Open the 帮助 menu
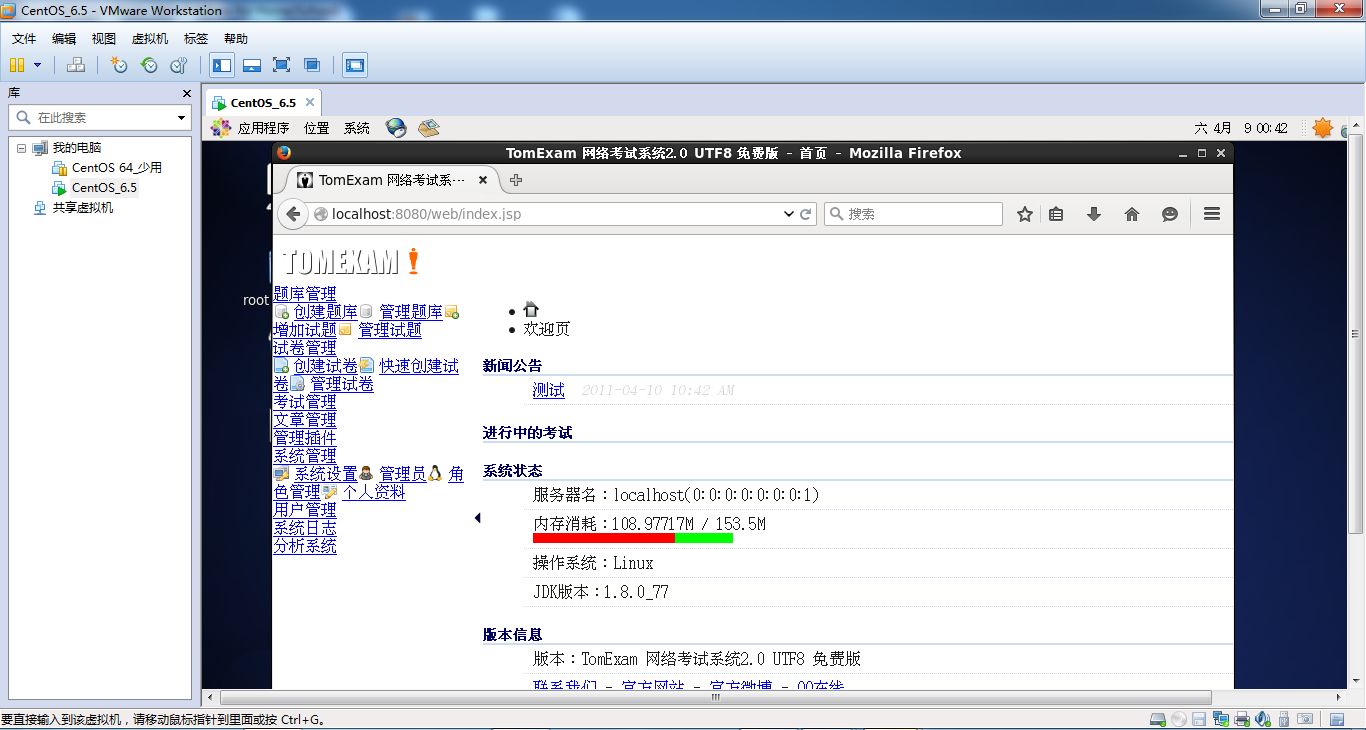This screenshot has width=1366, height=730. click(236, 39)
